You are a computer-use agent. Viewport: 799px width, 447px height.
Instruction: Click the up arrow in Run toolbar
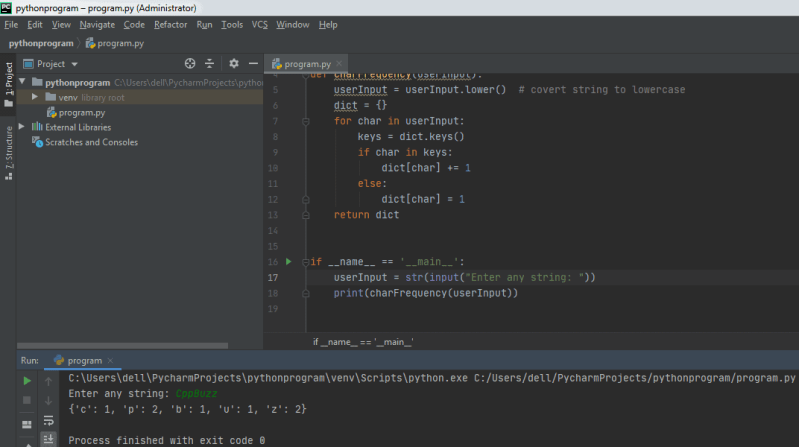[48, 381]
